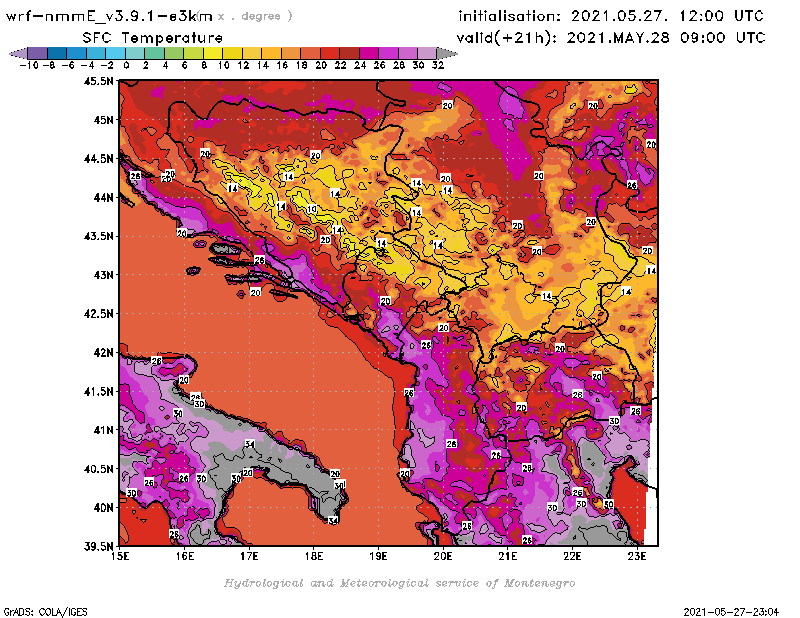800x618 pixels.
Task: Select the colorbar segment between 0 and 2
Action: tap(135, 53)
